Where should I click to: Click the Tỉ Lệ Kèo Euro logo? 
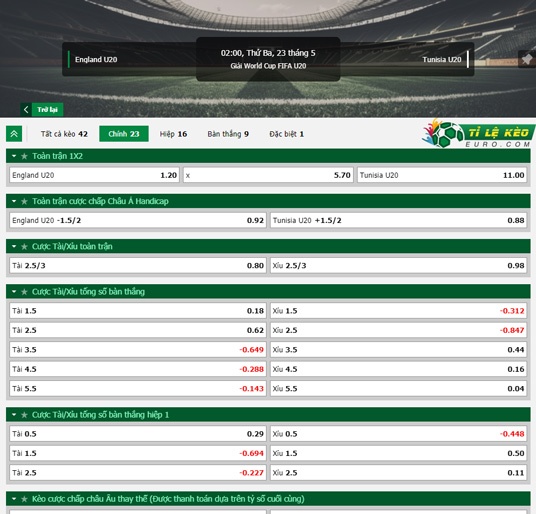[x=478, y=134]
